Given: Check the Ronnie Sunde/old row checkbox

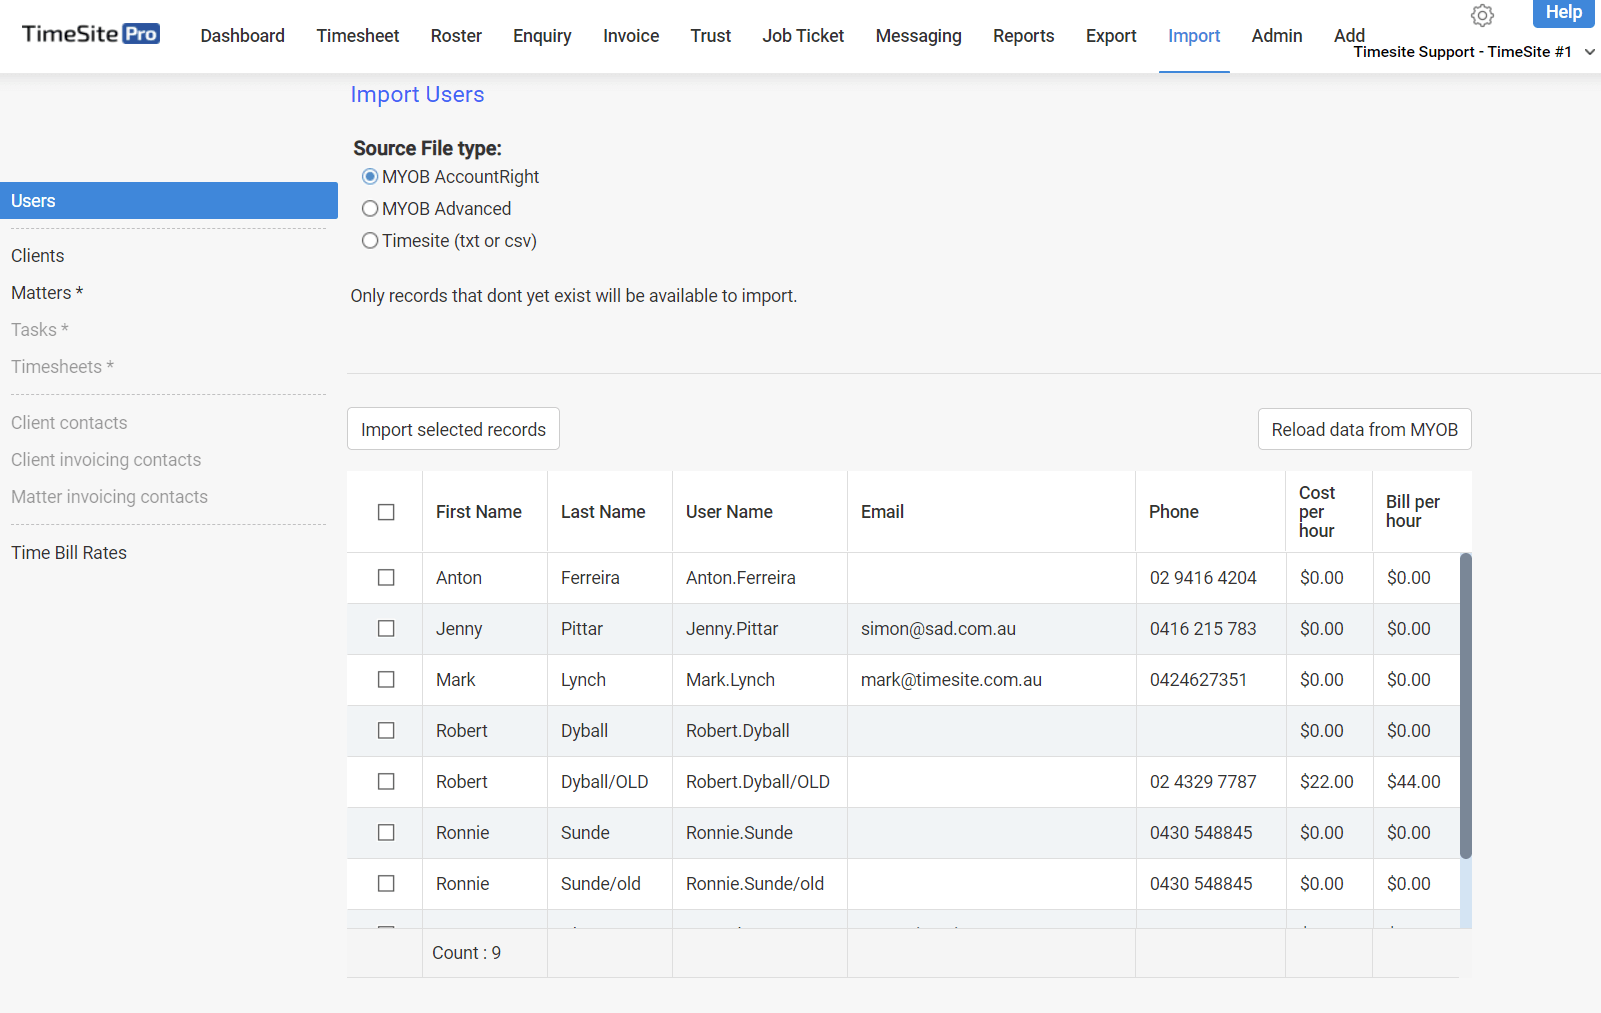Looking at the screenshot, I should [386, 884].
